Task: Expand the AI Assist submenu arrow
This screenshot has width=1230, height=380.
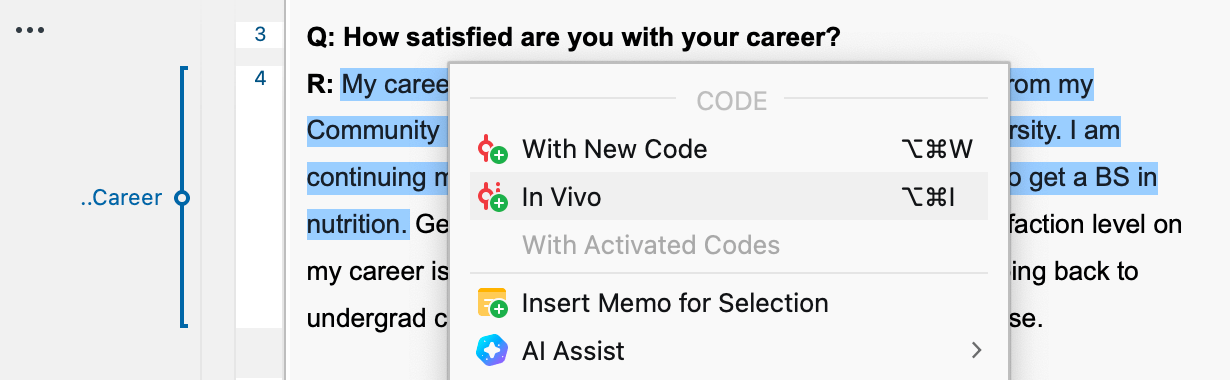Action: pyautogui.click(x=976, y=350)
